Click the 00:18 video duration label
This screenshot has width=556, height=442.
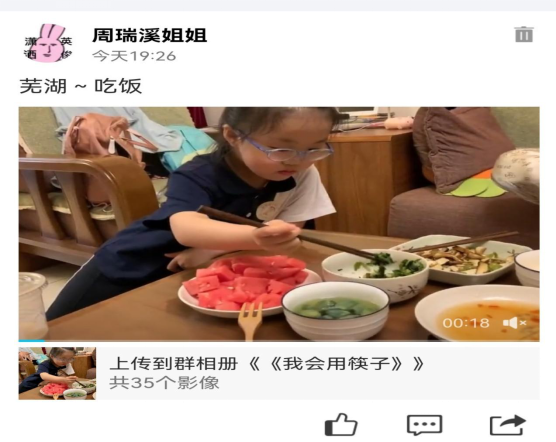click(x=466, y=323)
